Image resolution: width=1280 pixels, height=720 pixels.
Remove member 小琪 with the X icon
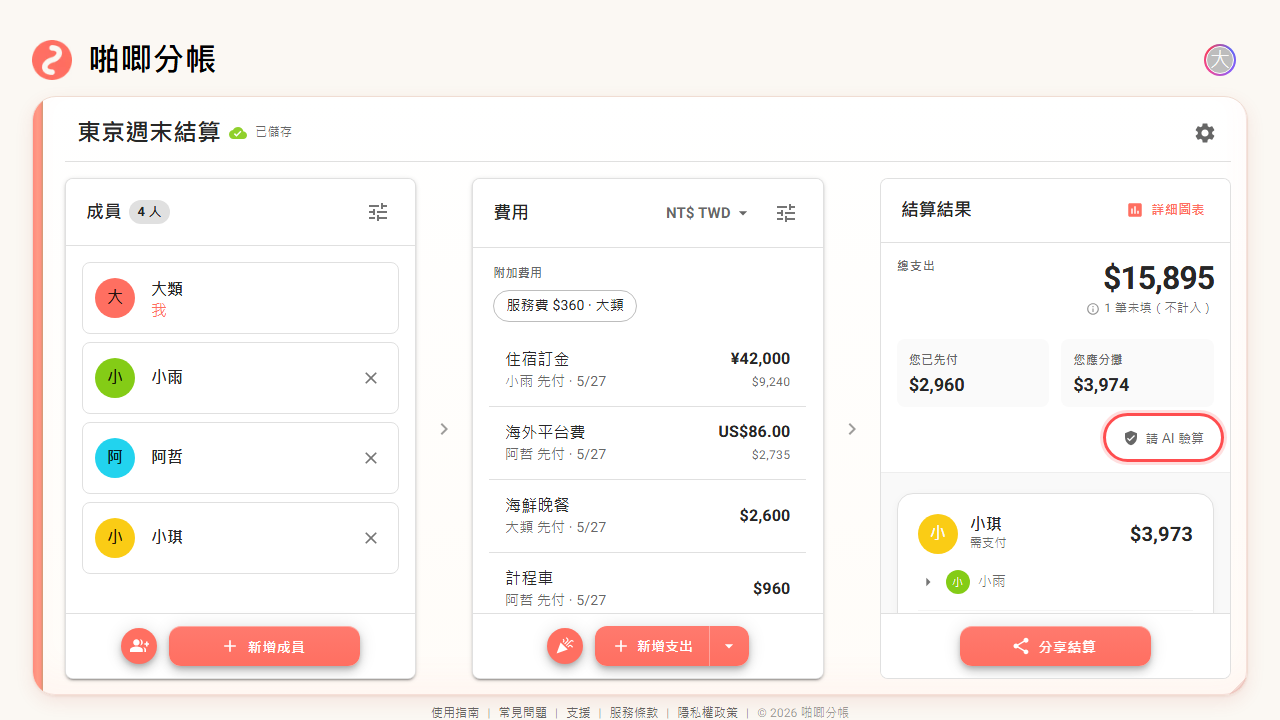pos(371,538)
